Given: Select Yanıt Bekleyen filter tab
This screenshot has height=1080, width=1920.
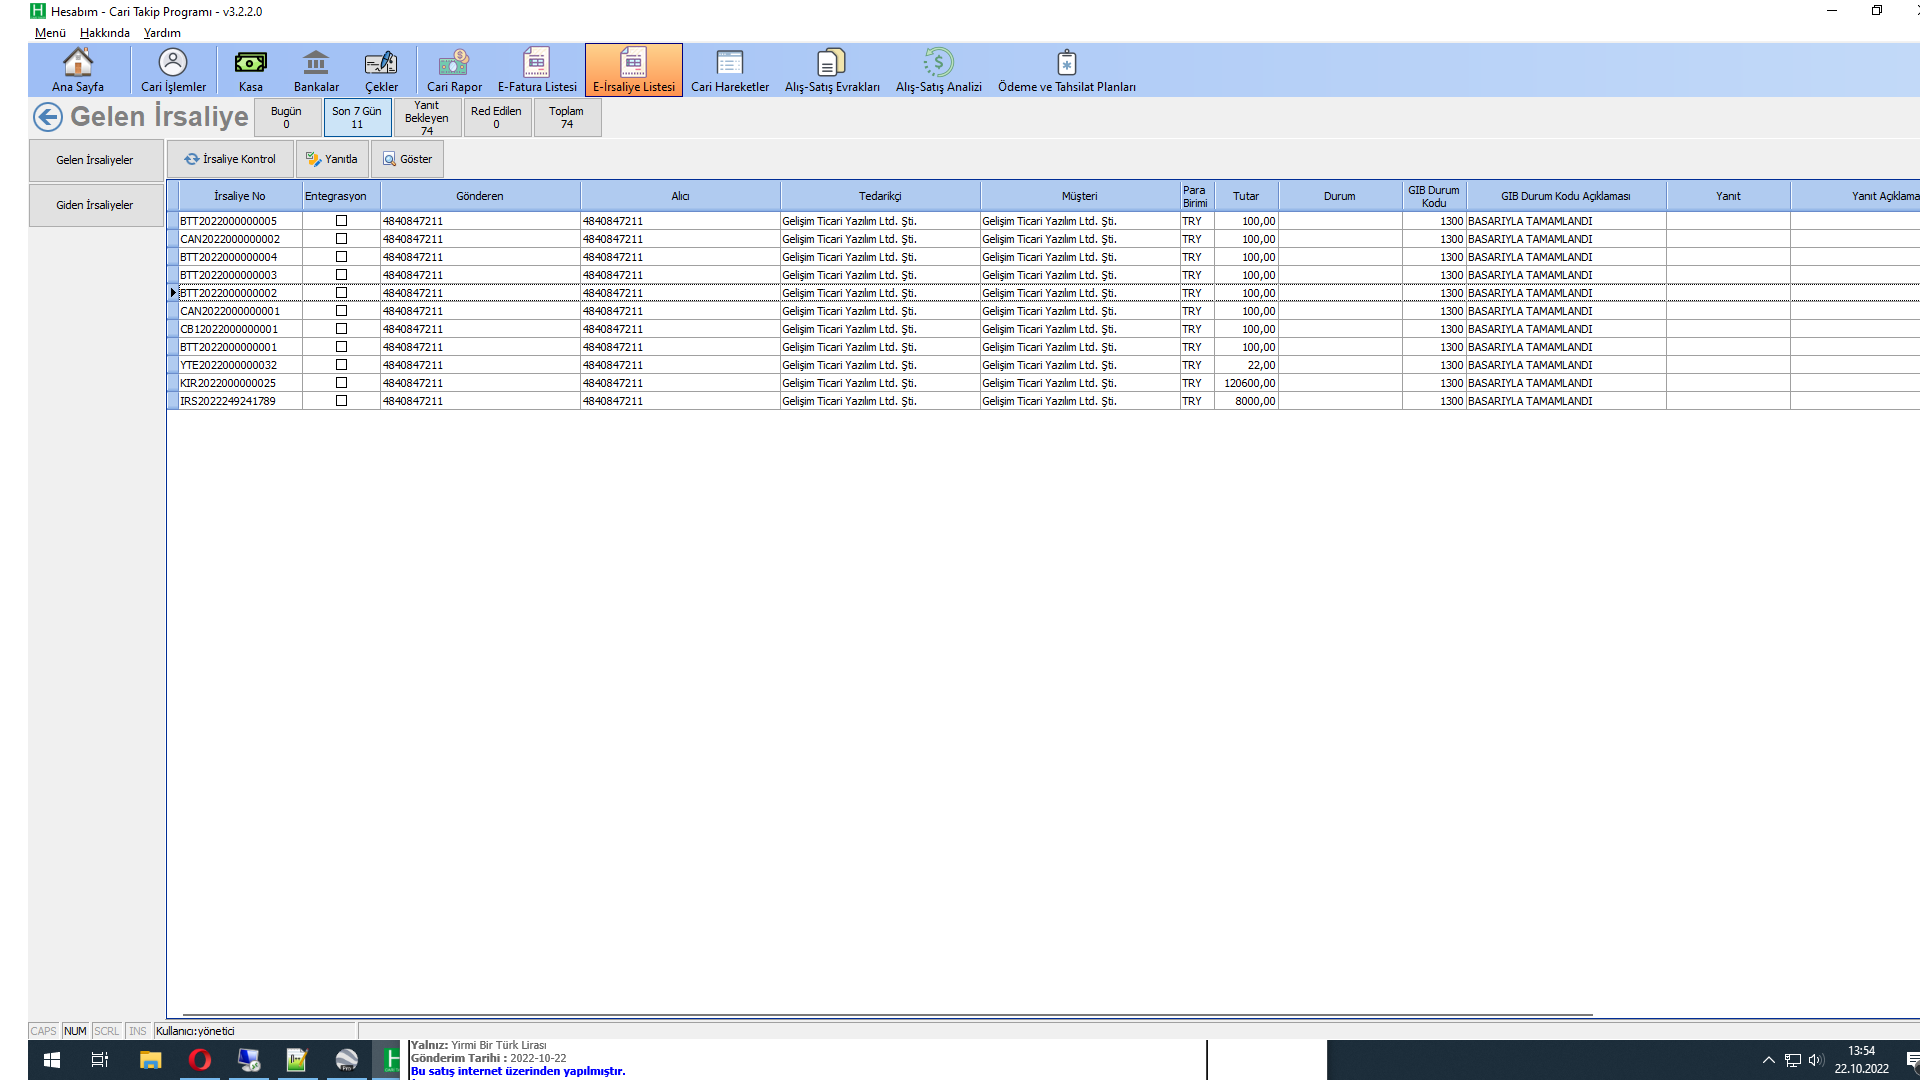Looking at the screenshot, I should (427, 117).
